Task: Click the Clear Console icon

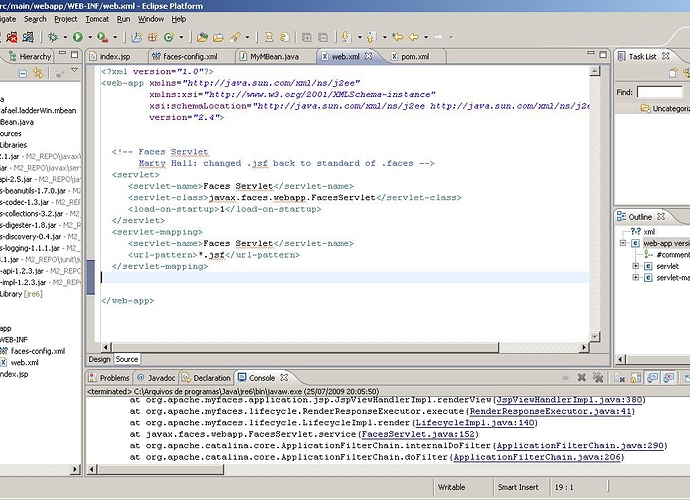Action: coord(620,378)
